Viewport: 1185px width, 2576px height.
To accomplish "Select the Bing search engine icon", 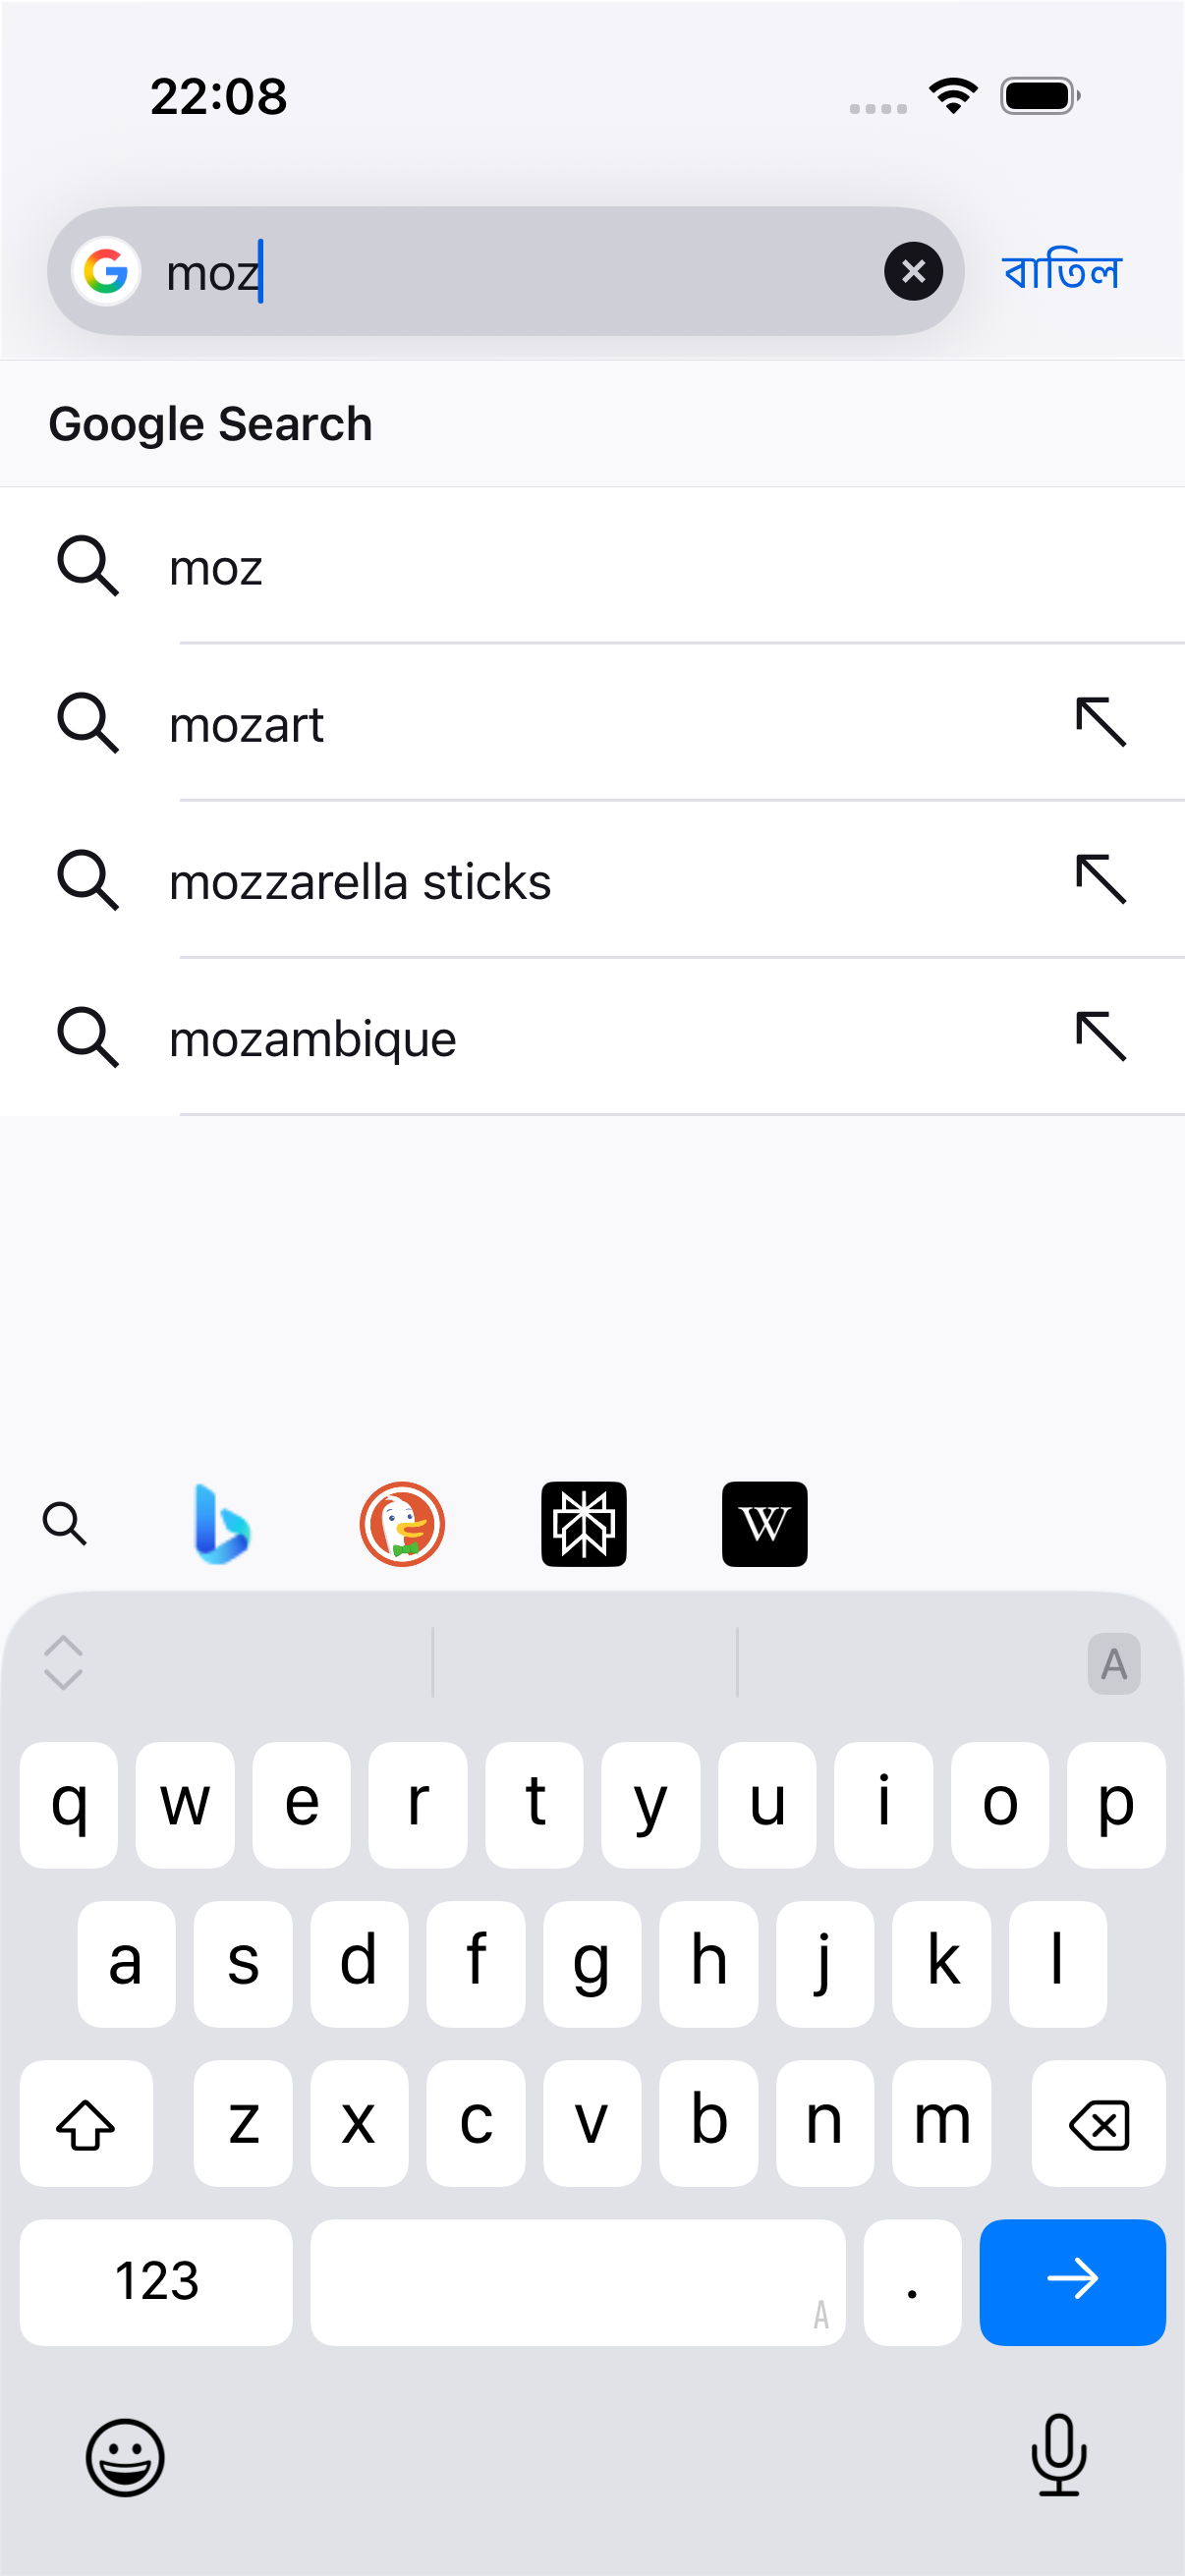I will pyautogui.click(x=222, y=1524).
